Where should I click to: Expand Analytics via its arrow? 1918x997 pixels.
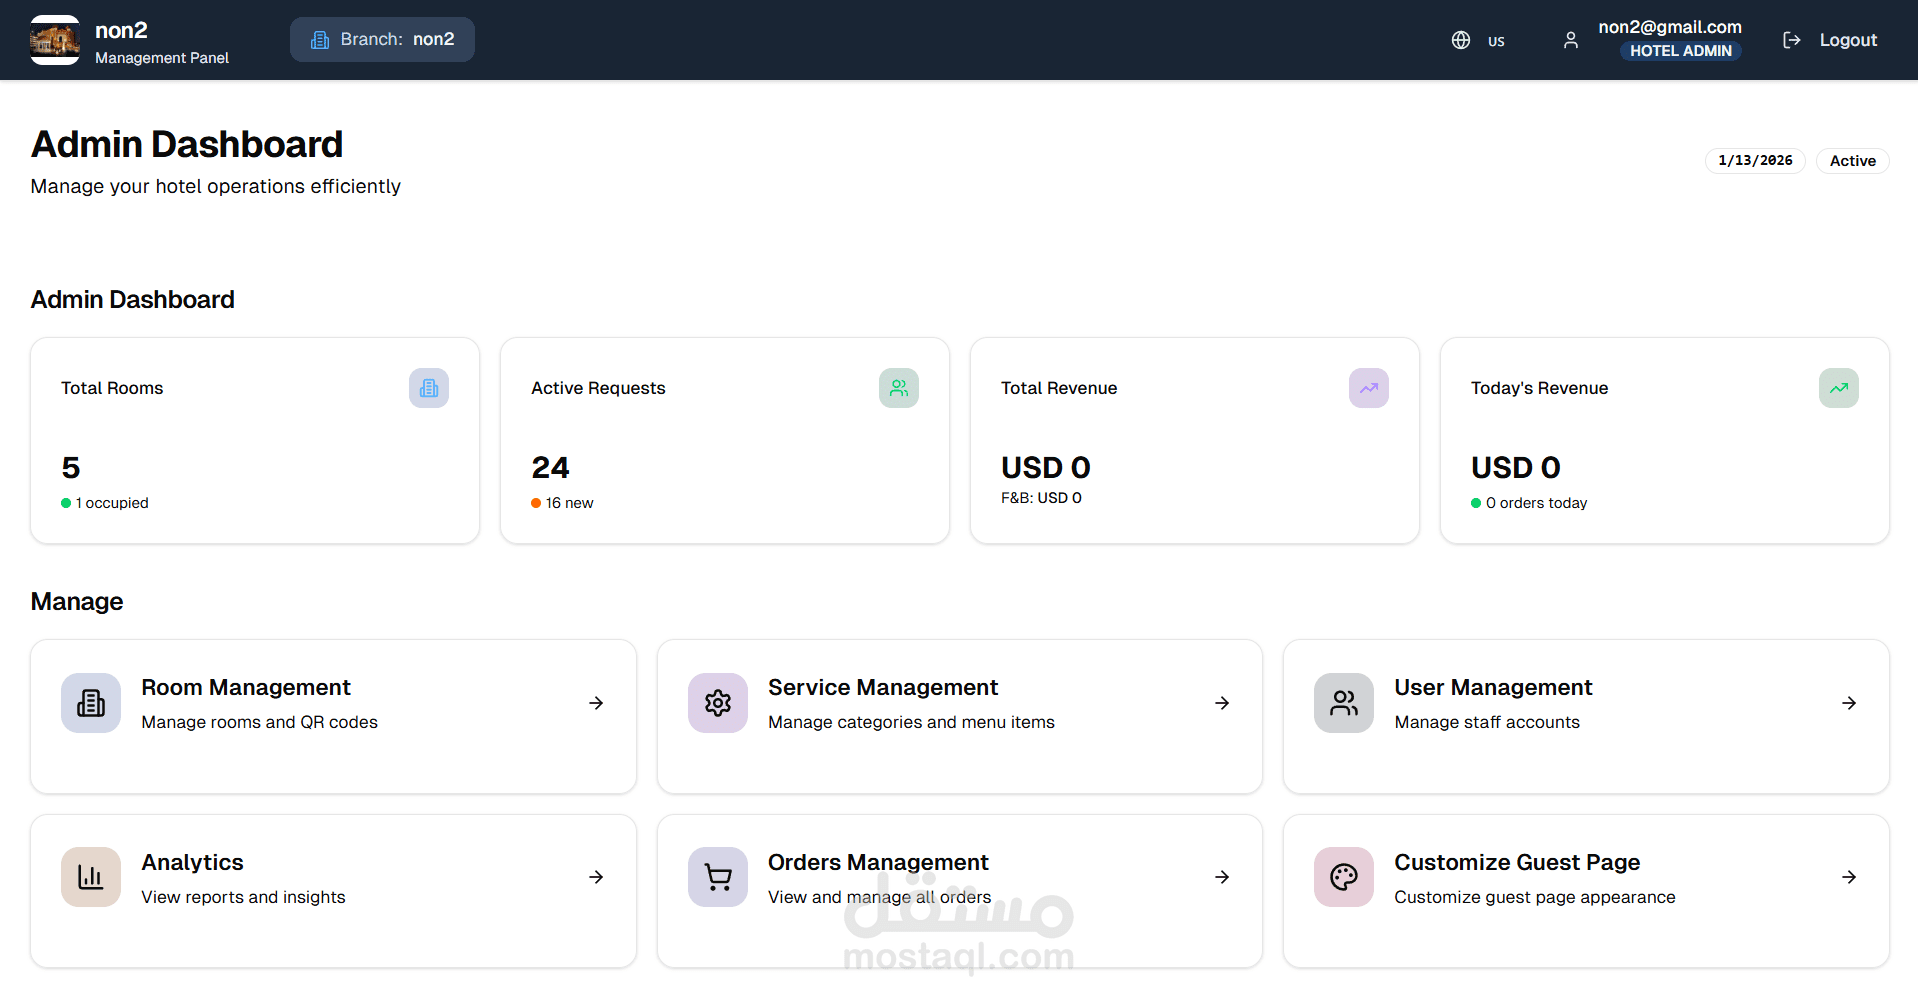(x=596, y=877)
